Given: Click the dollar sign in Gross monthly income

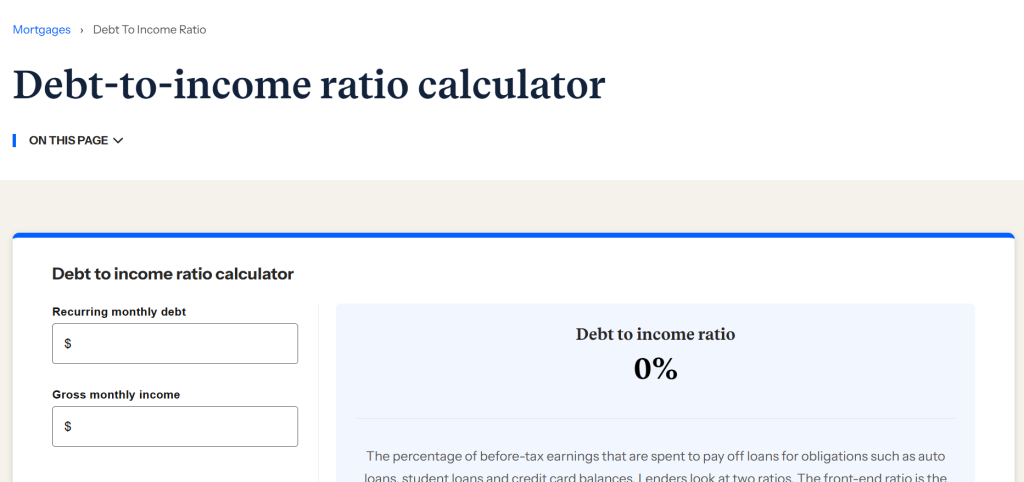Looking at the screenshot, I should coord(68,426).
